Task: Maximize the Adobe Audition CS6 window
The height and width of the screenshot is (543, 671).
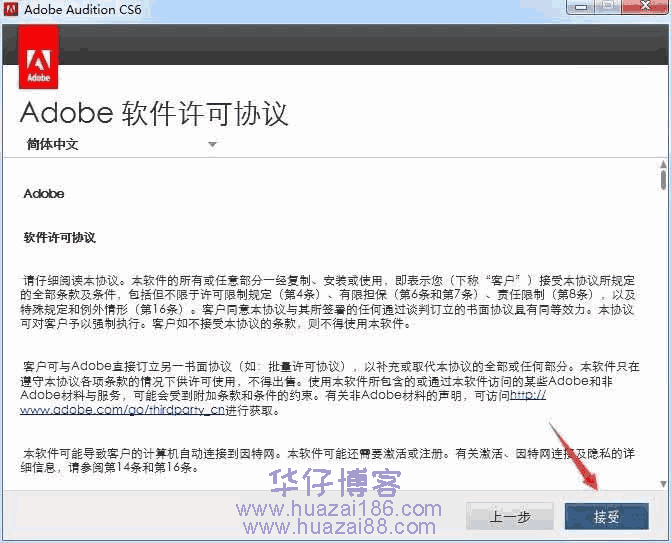Action: (x=608, y=6)
